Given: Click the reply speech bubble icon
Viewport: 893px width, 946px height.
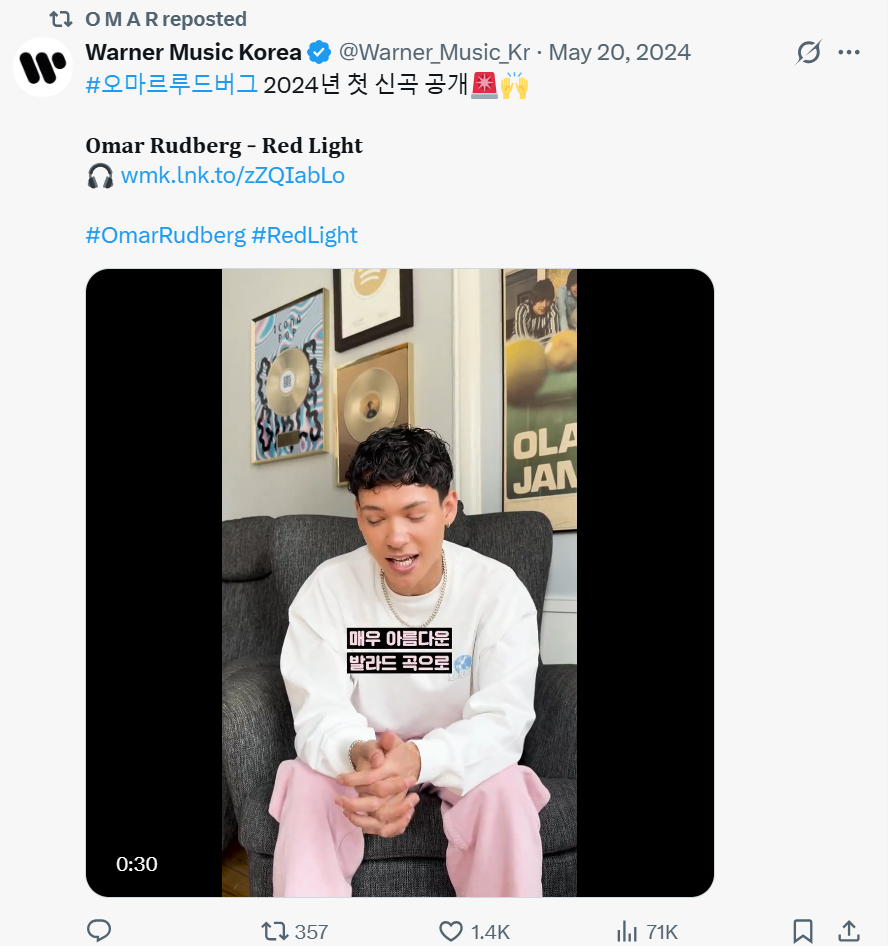Looking at the screenshot, I should point(98,931).
